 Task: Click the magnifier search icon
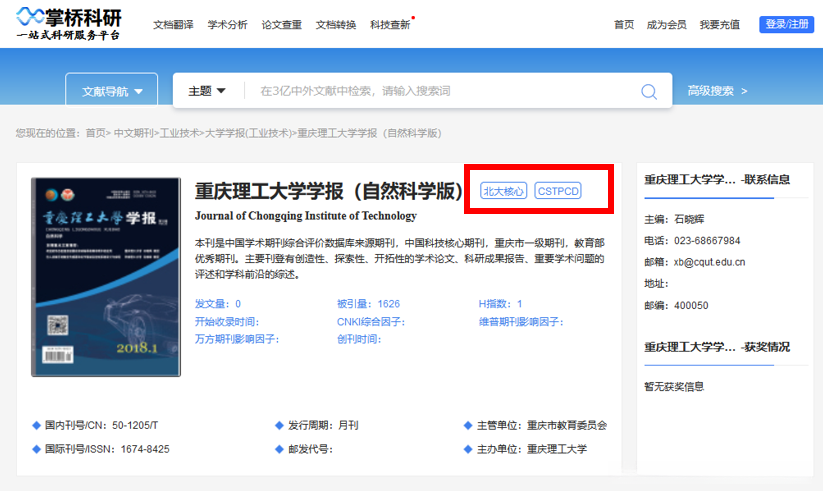pos(649,91)
